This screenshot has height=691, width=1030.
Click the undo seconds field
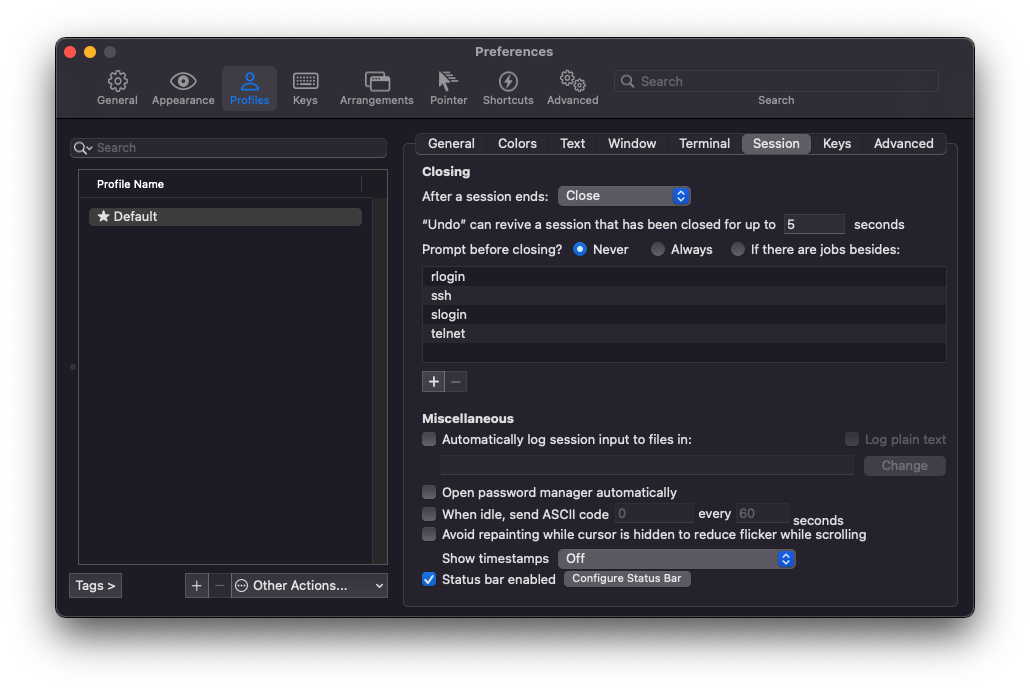pos(814,225)
